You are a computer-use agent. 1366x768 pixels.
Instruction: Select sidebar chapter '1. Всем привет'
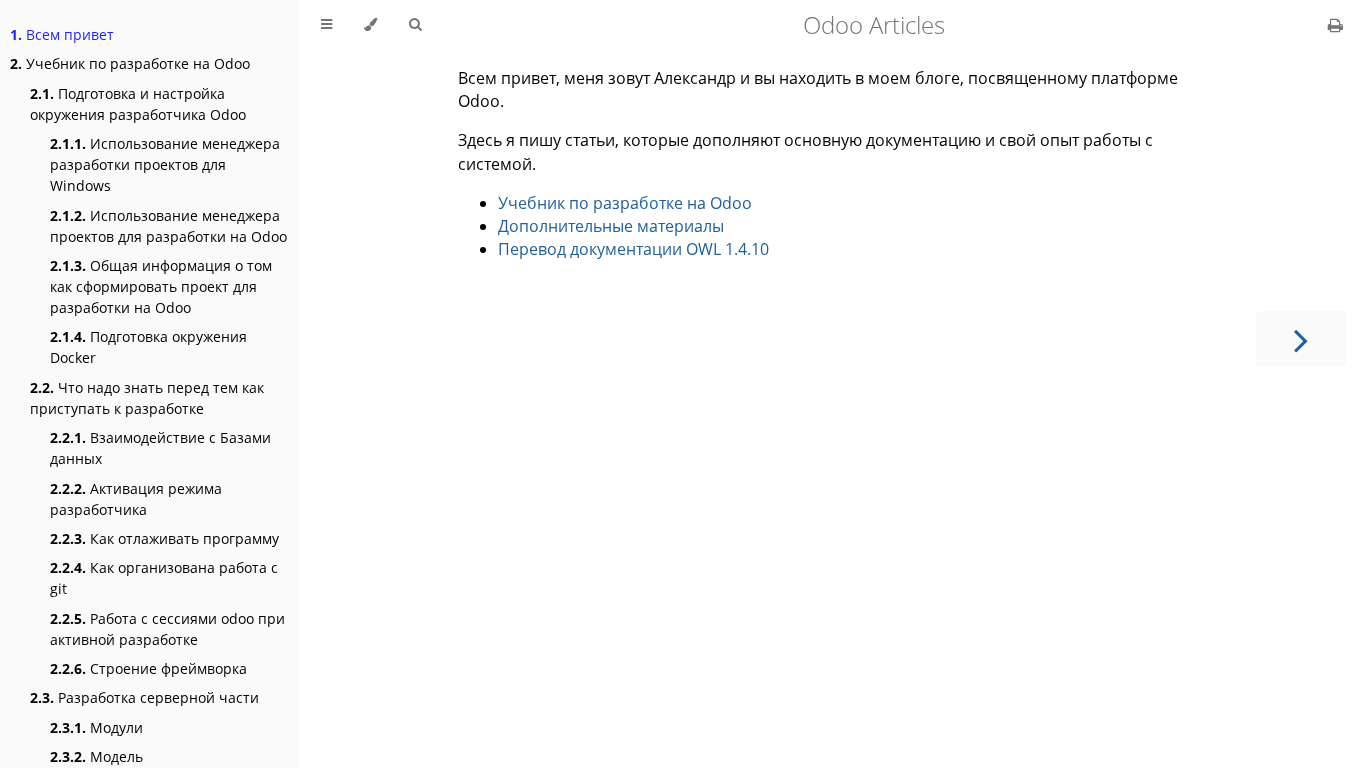62,35
